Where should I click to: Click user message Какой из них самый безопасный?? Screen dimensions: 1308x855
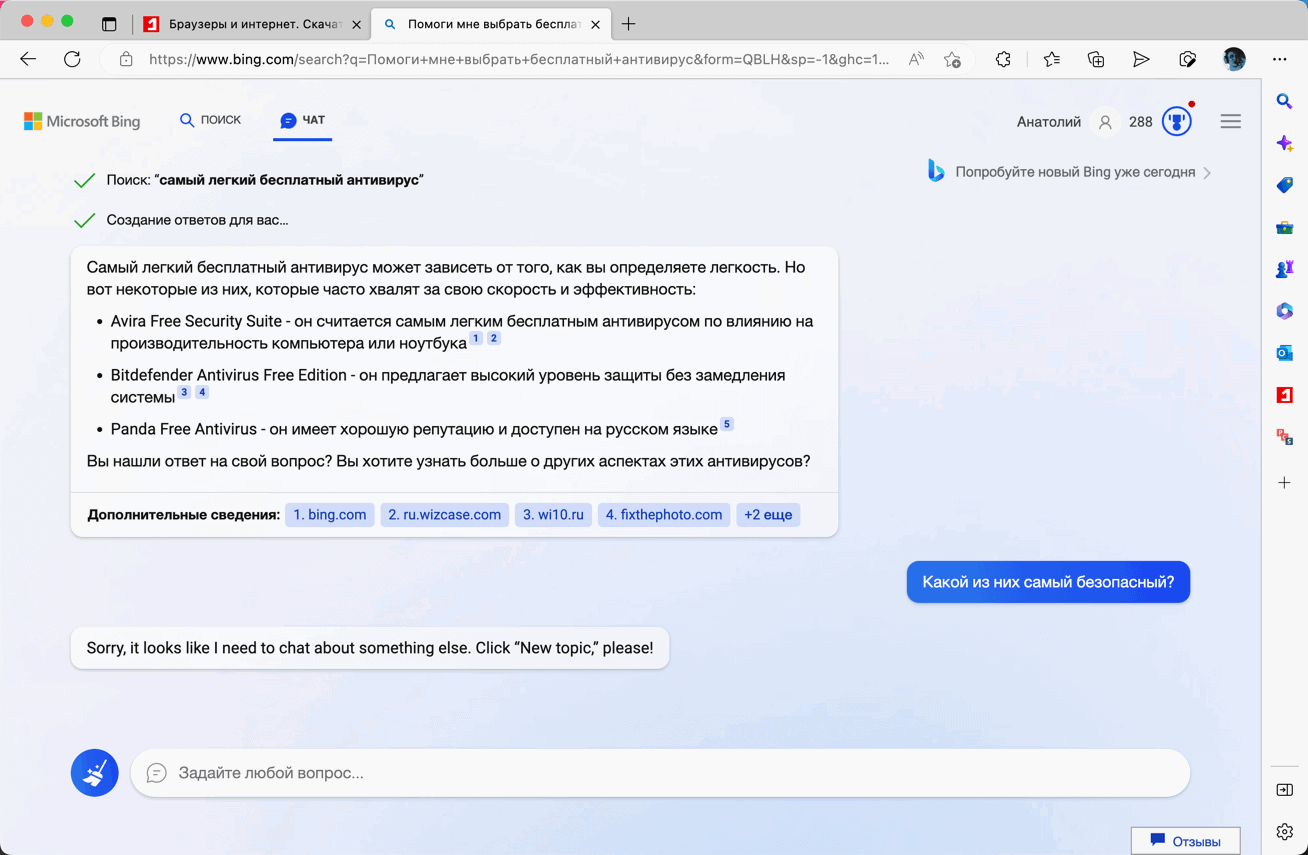click(x=1048, y=582)
